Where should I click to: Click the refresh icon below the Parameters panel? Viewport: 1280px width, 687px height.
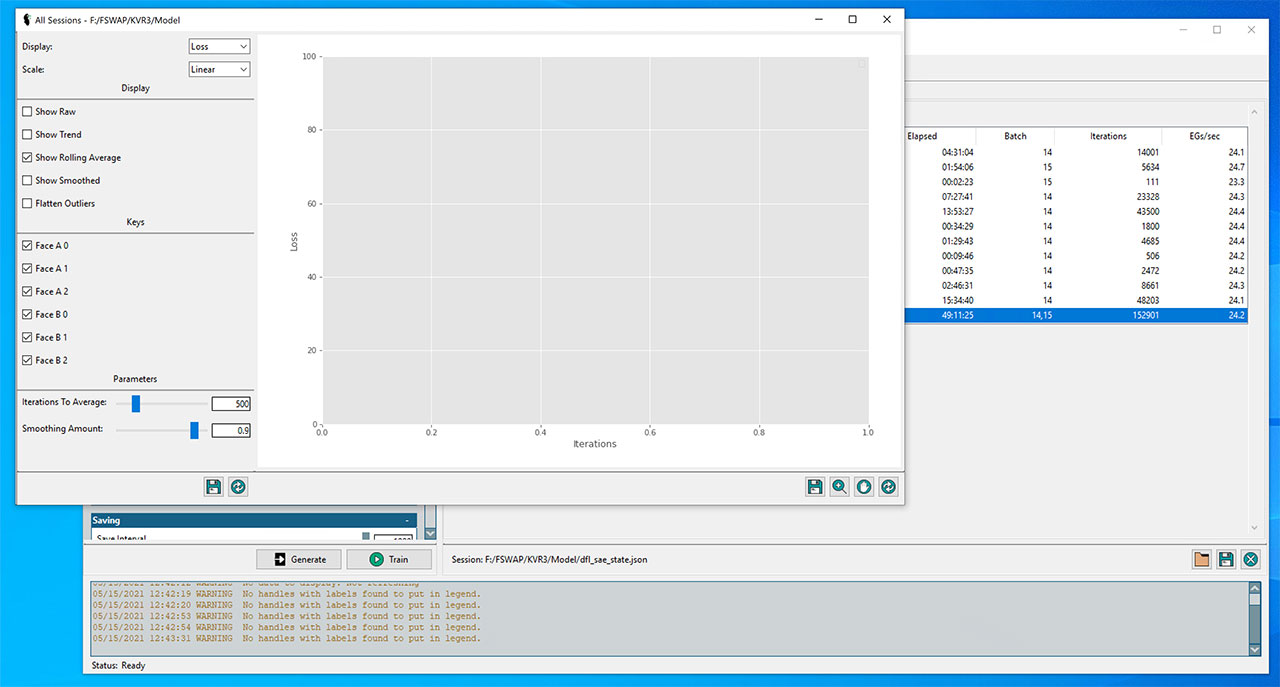tap(238, 487)
